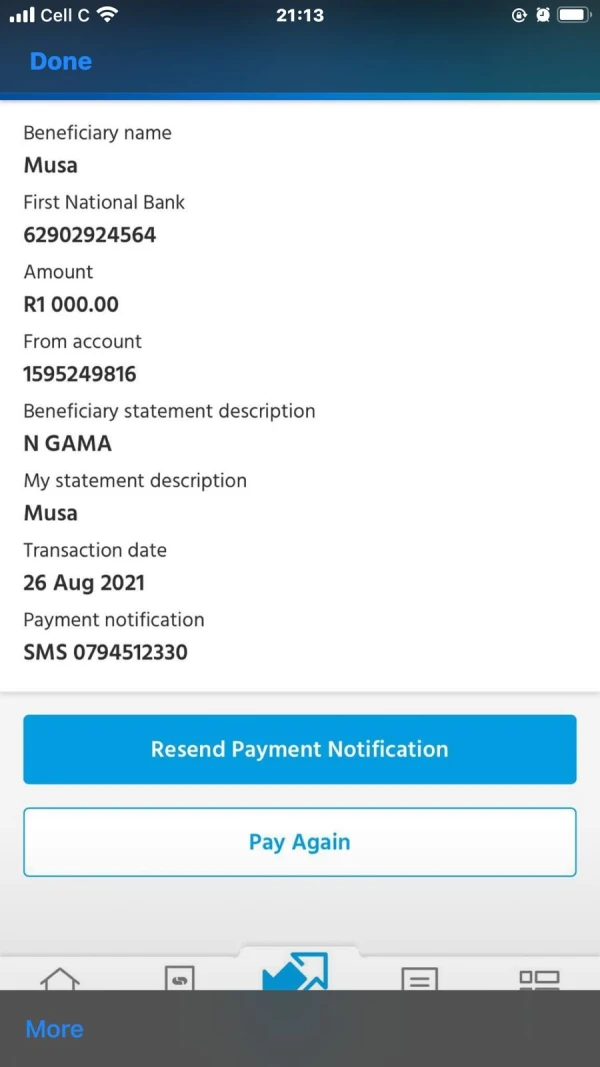Screen dimensions: 600x1067
Task: Tap the from account number 1595249816
Action: click(x=80, y=374)
